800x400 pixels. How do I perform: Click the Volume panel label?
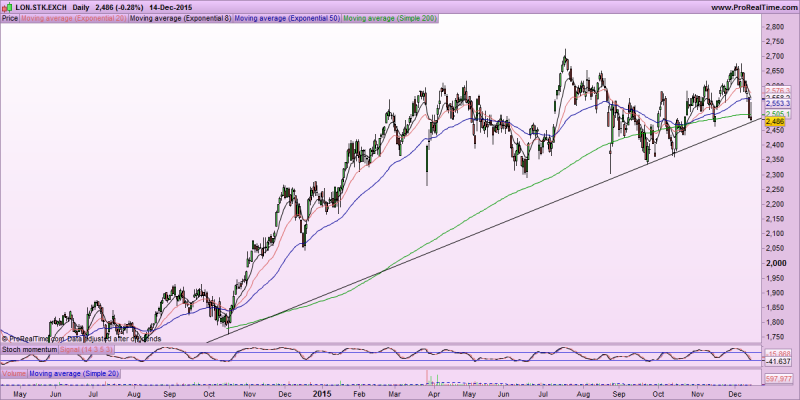(13, 372)
